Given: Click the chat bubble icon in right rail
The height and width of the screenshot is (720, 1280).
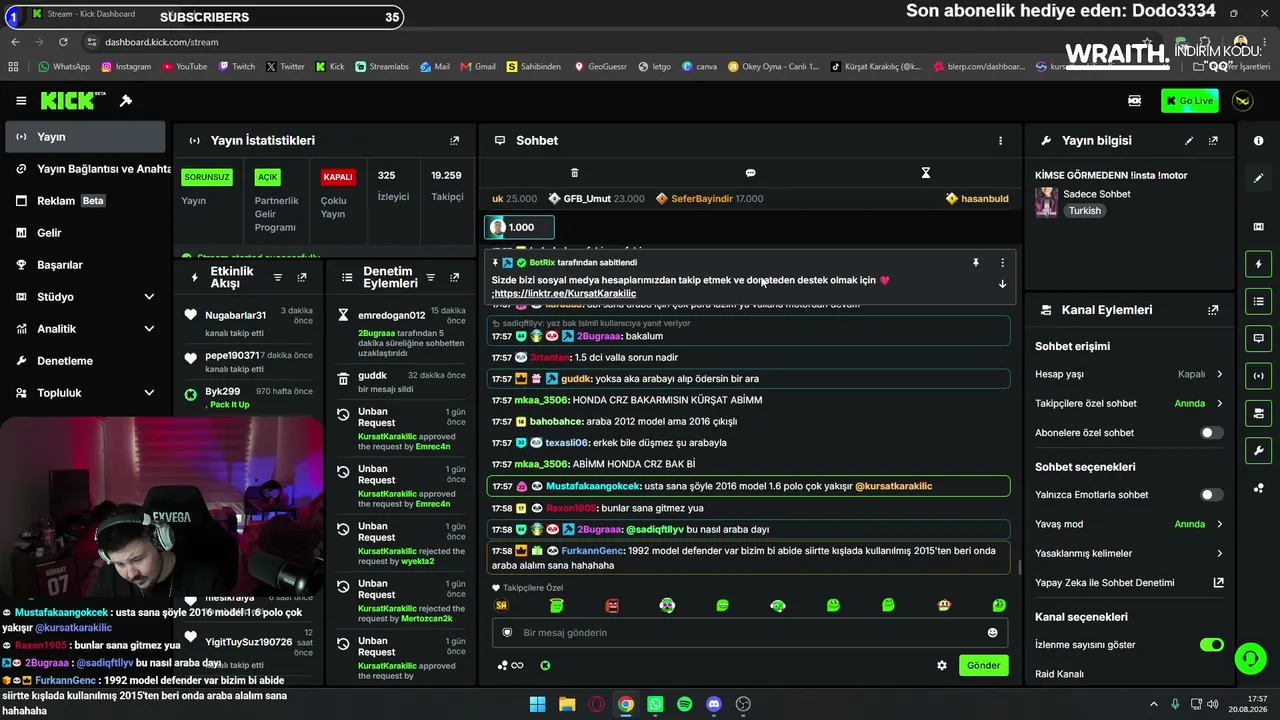Looking at the screenshot, I should pyautogui.click(x=1258, y=338).
